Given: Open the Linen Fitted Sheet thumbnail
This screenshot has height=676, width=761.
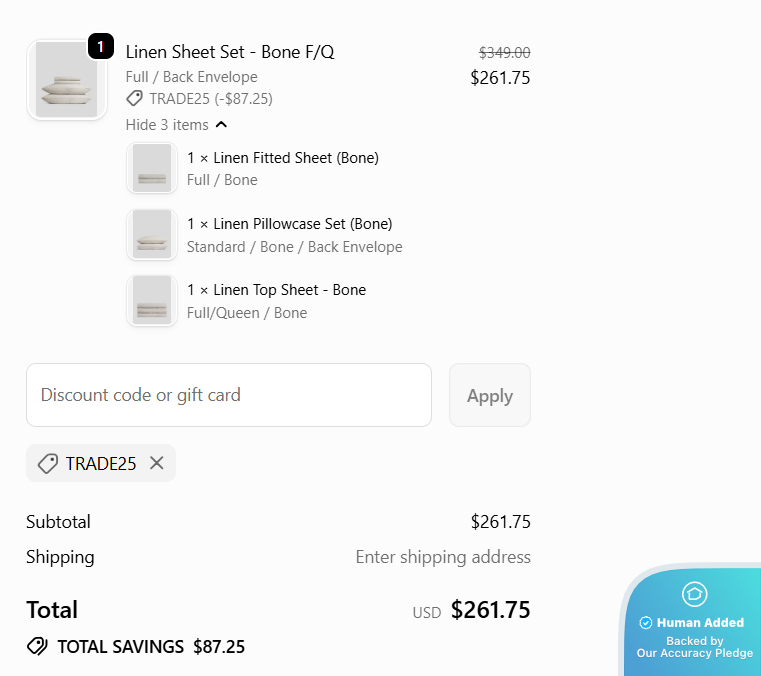Looking at the screenshot, I should tap(152, 168).
